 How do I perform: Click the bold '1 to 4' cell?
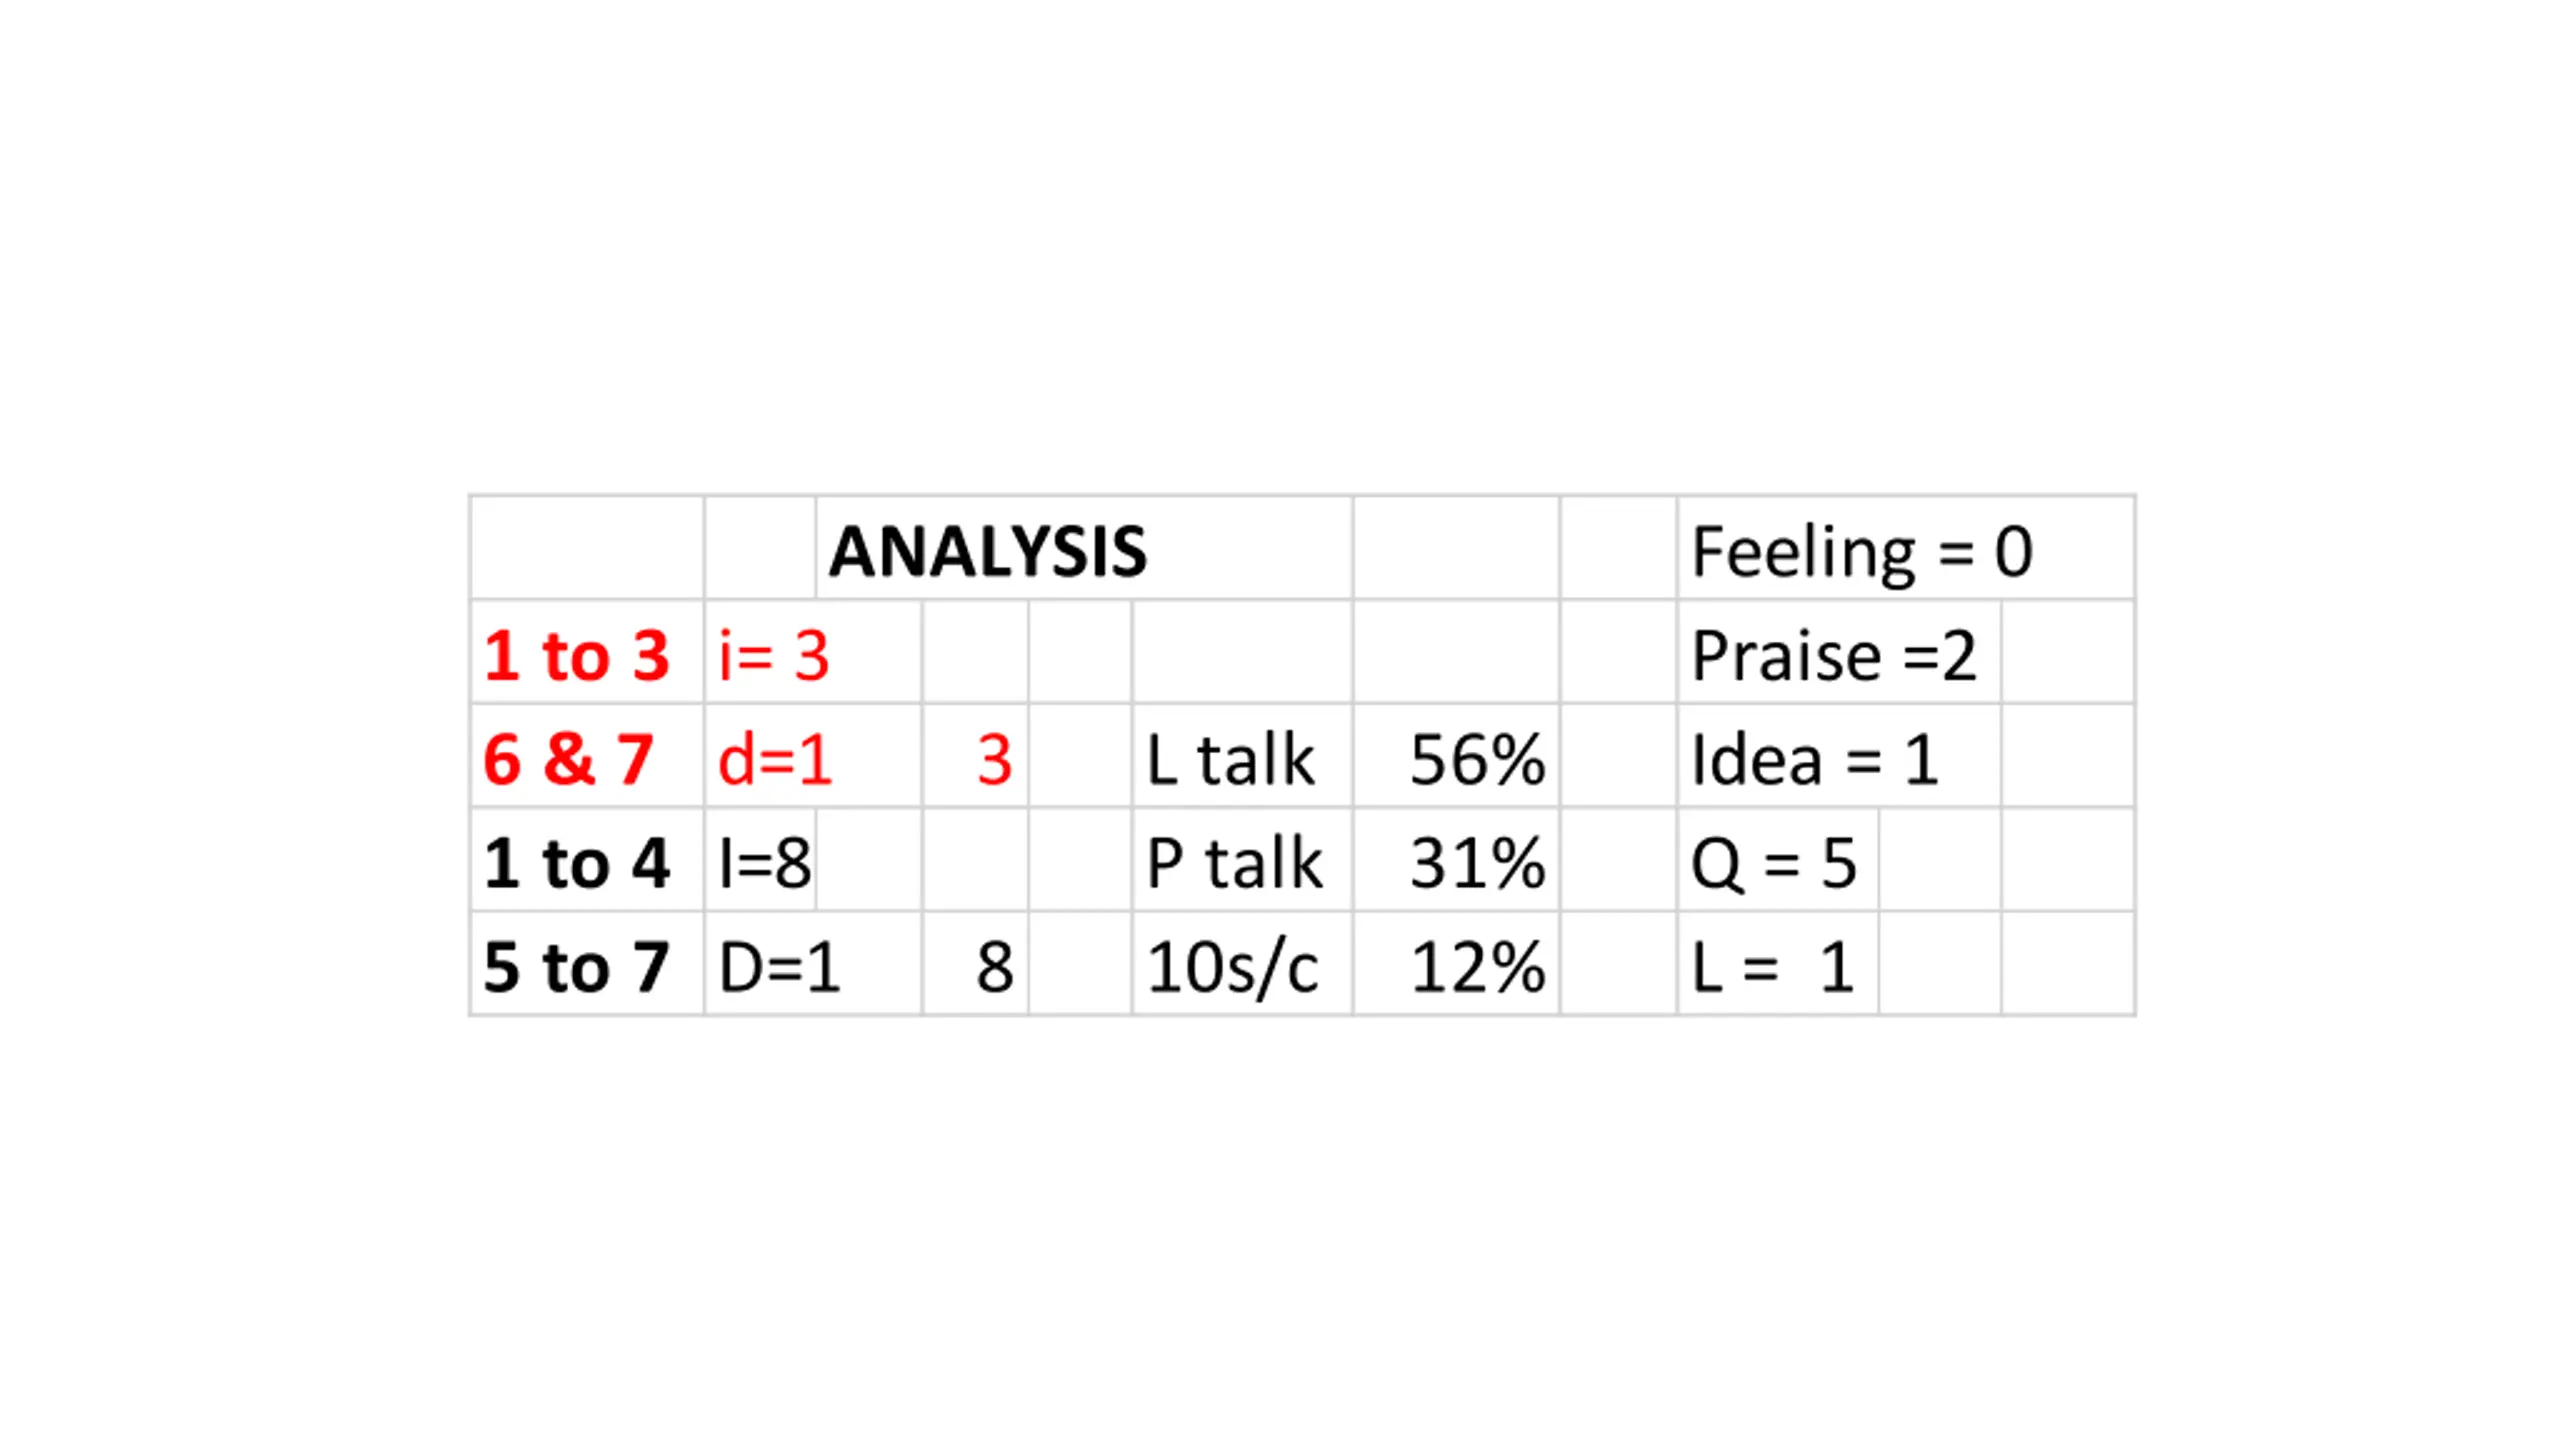pos(587,861)
